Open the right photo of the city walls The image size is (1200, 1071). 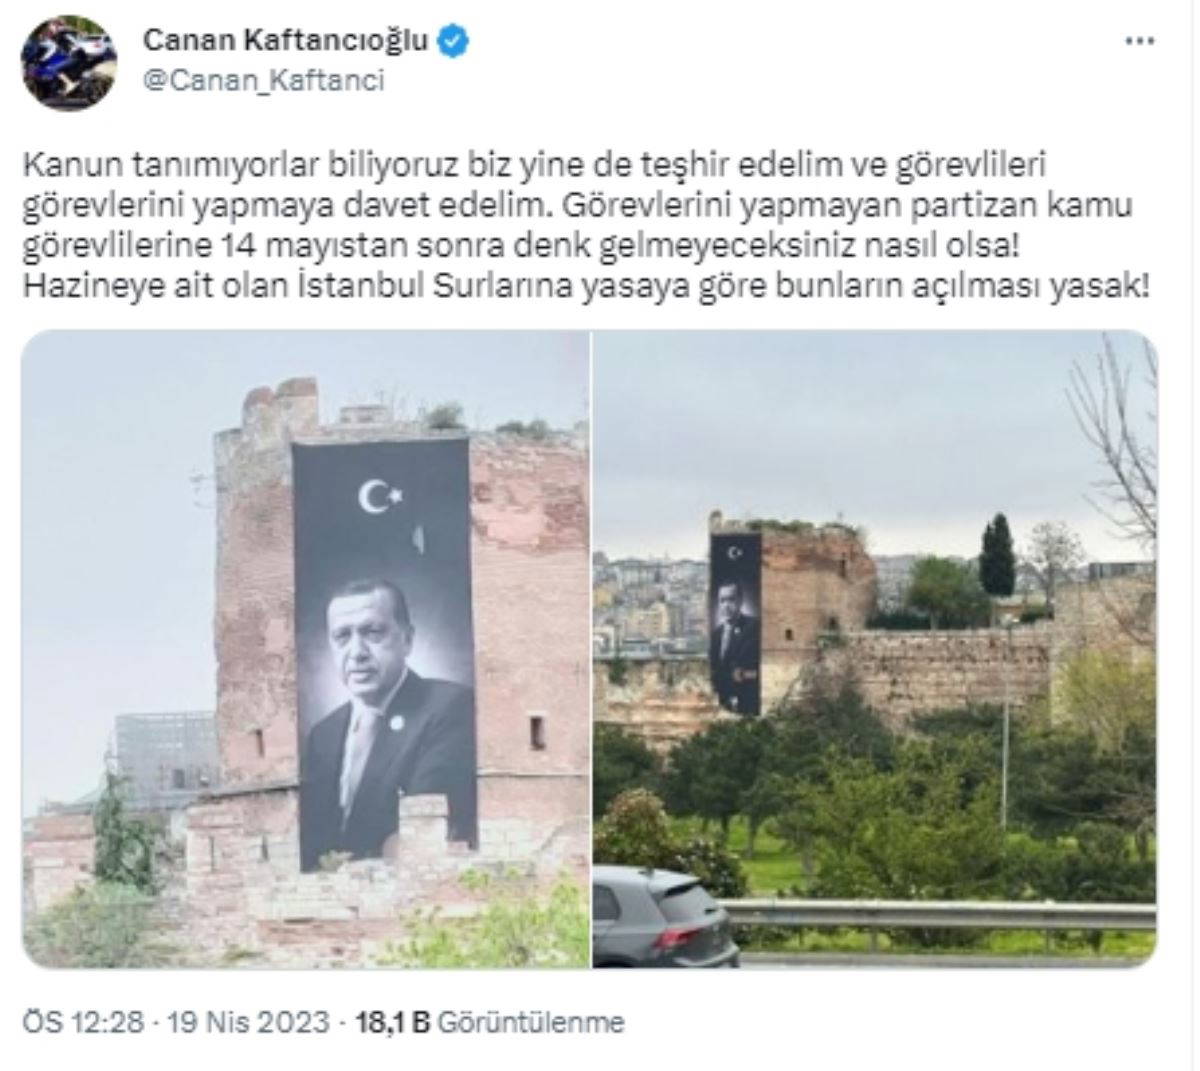tap(875, 649)
